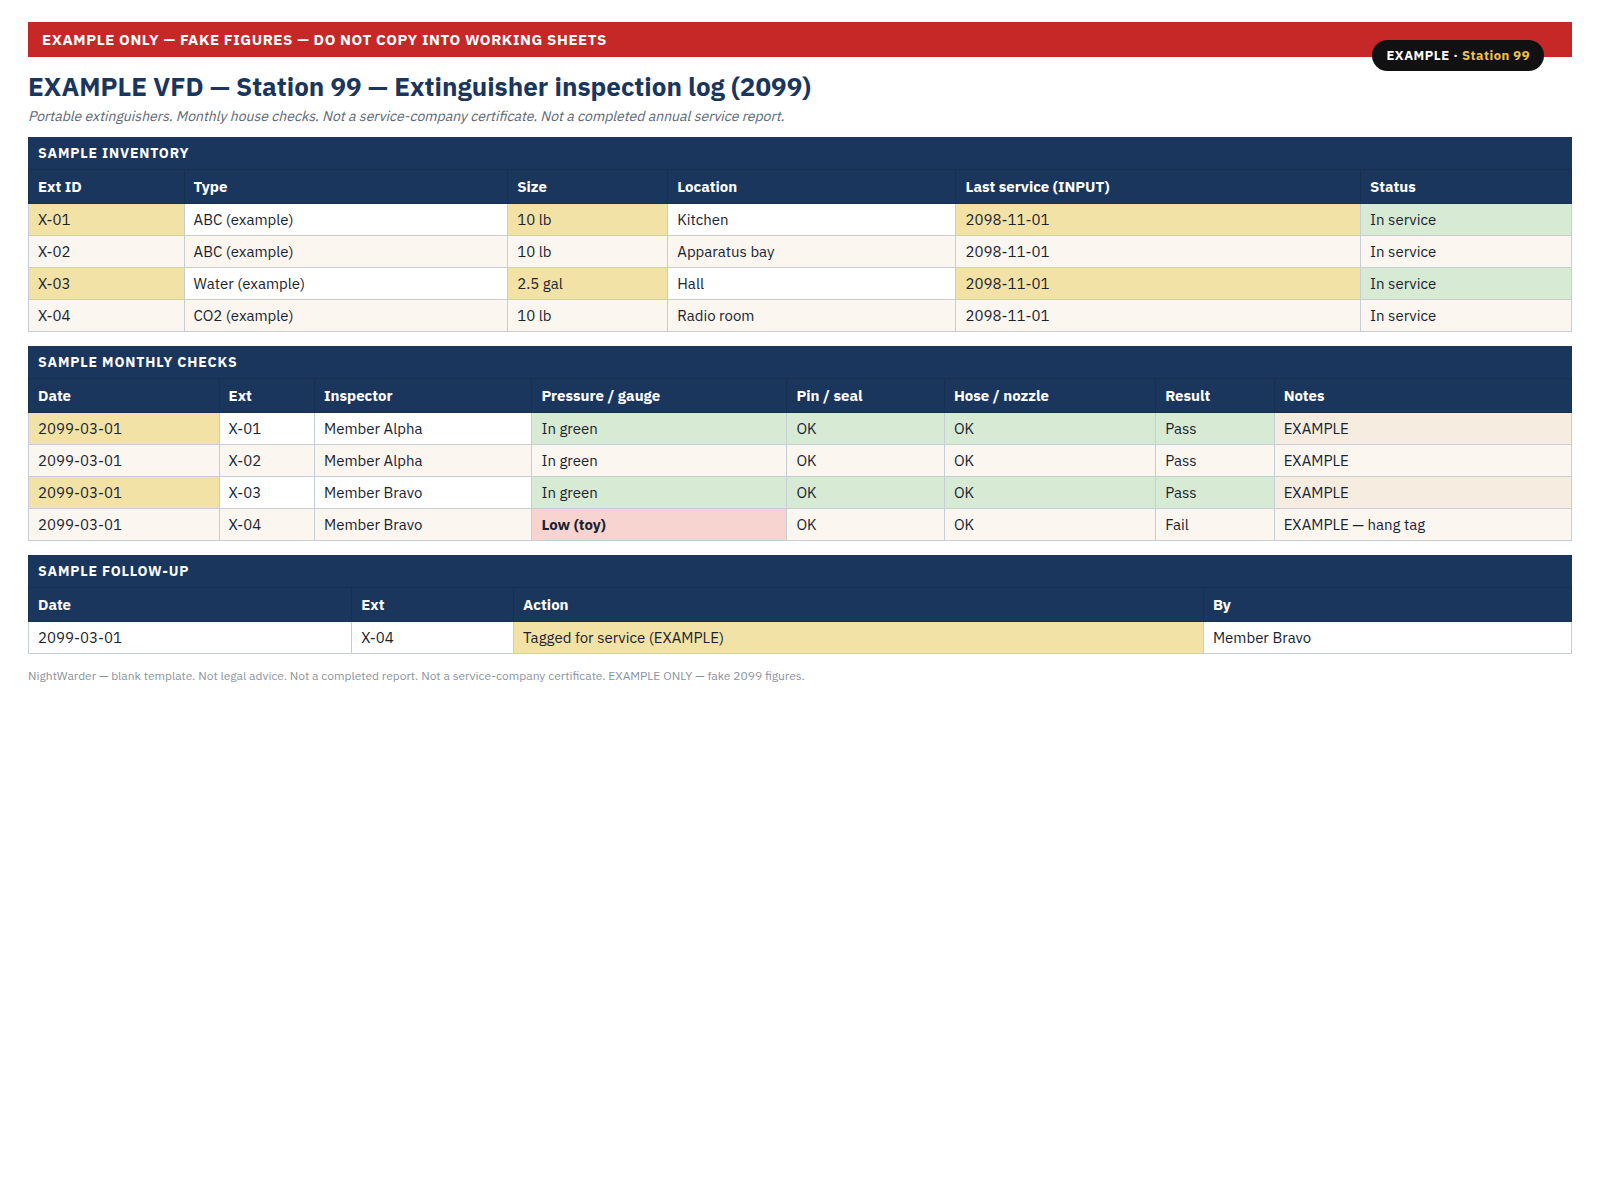This screenshot has height=1200, width=1600.
Task: Click the Last service (INPUT) column header
Action: (x=1158, y=187)
